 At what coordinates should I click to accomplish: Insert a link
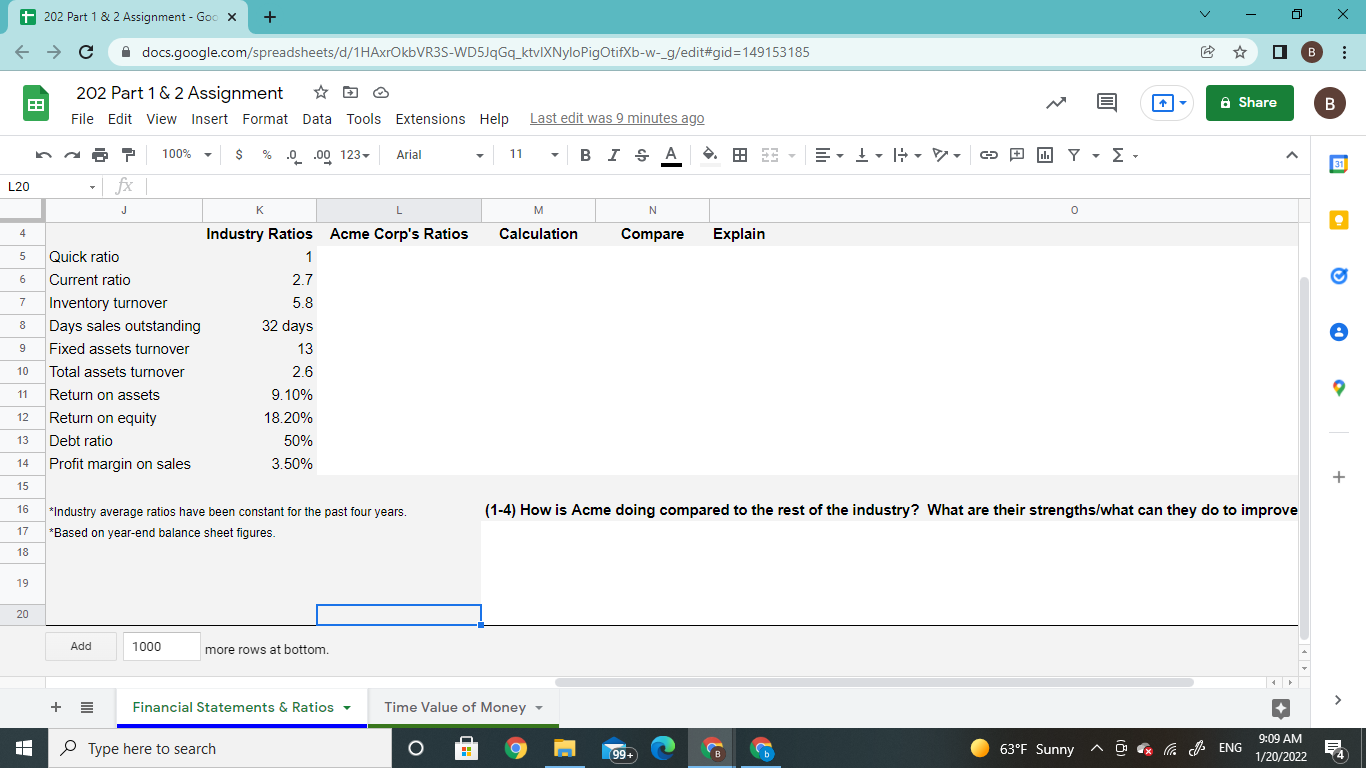click(x=990, y=155)
